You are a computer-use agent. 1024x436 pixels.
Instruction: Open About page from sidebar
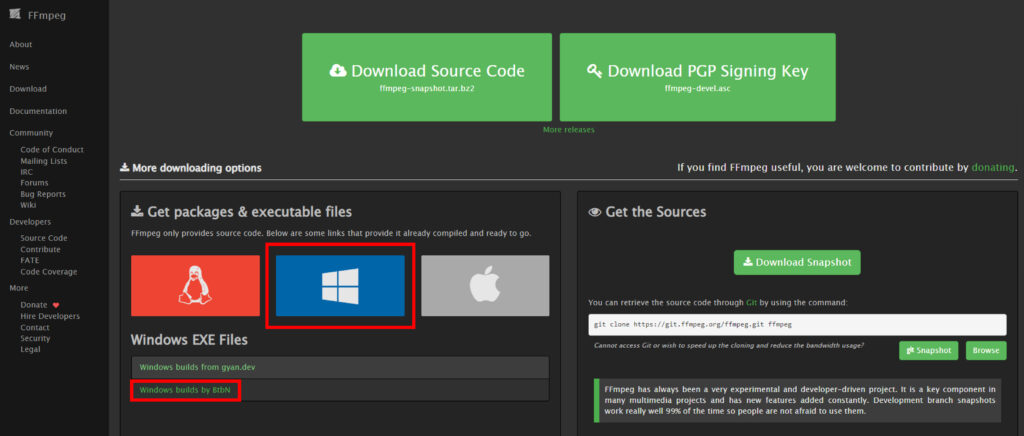pyautogui.click(x=21, y=44)
